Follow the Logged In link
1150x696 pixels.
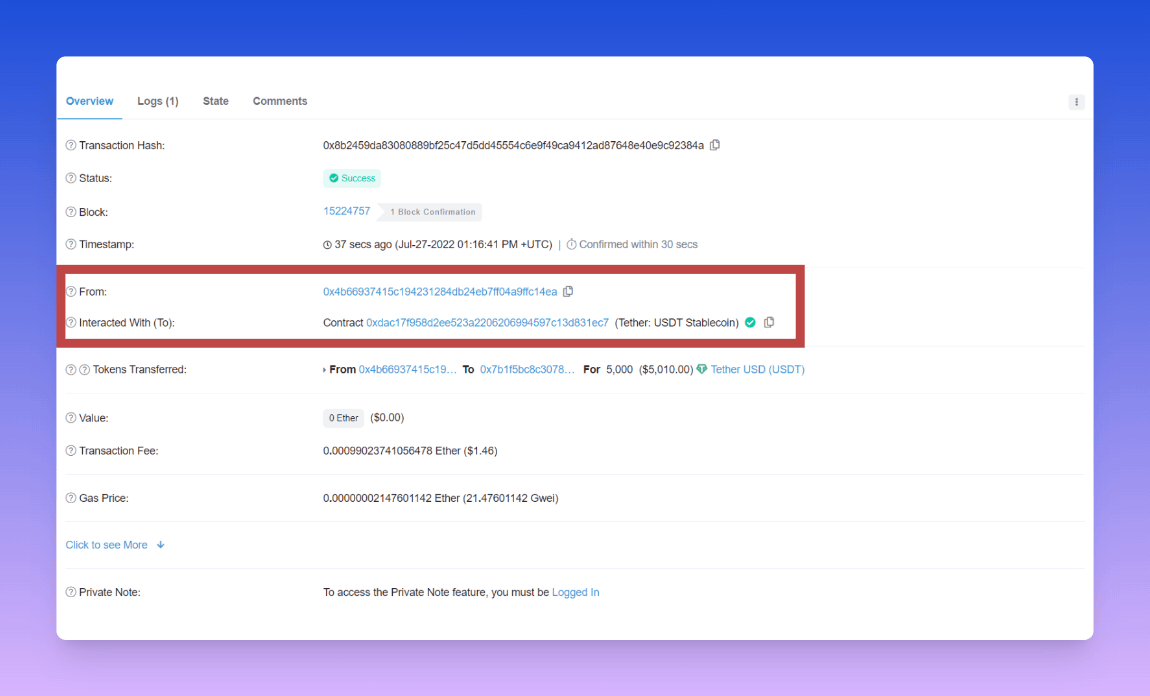(575, 592)
